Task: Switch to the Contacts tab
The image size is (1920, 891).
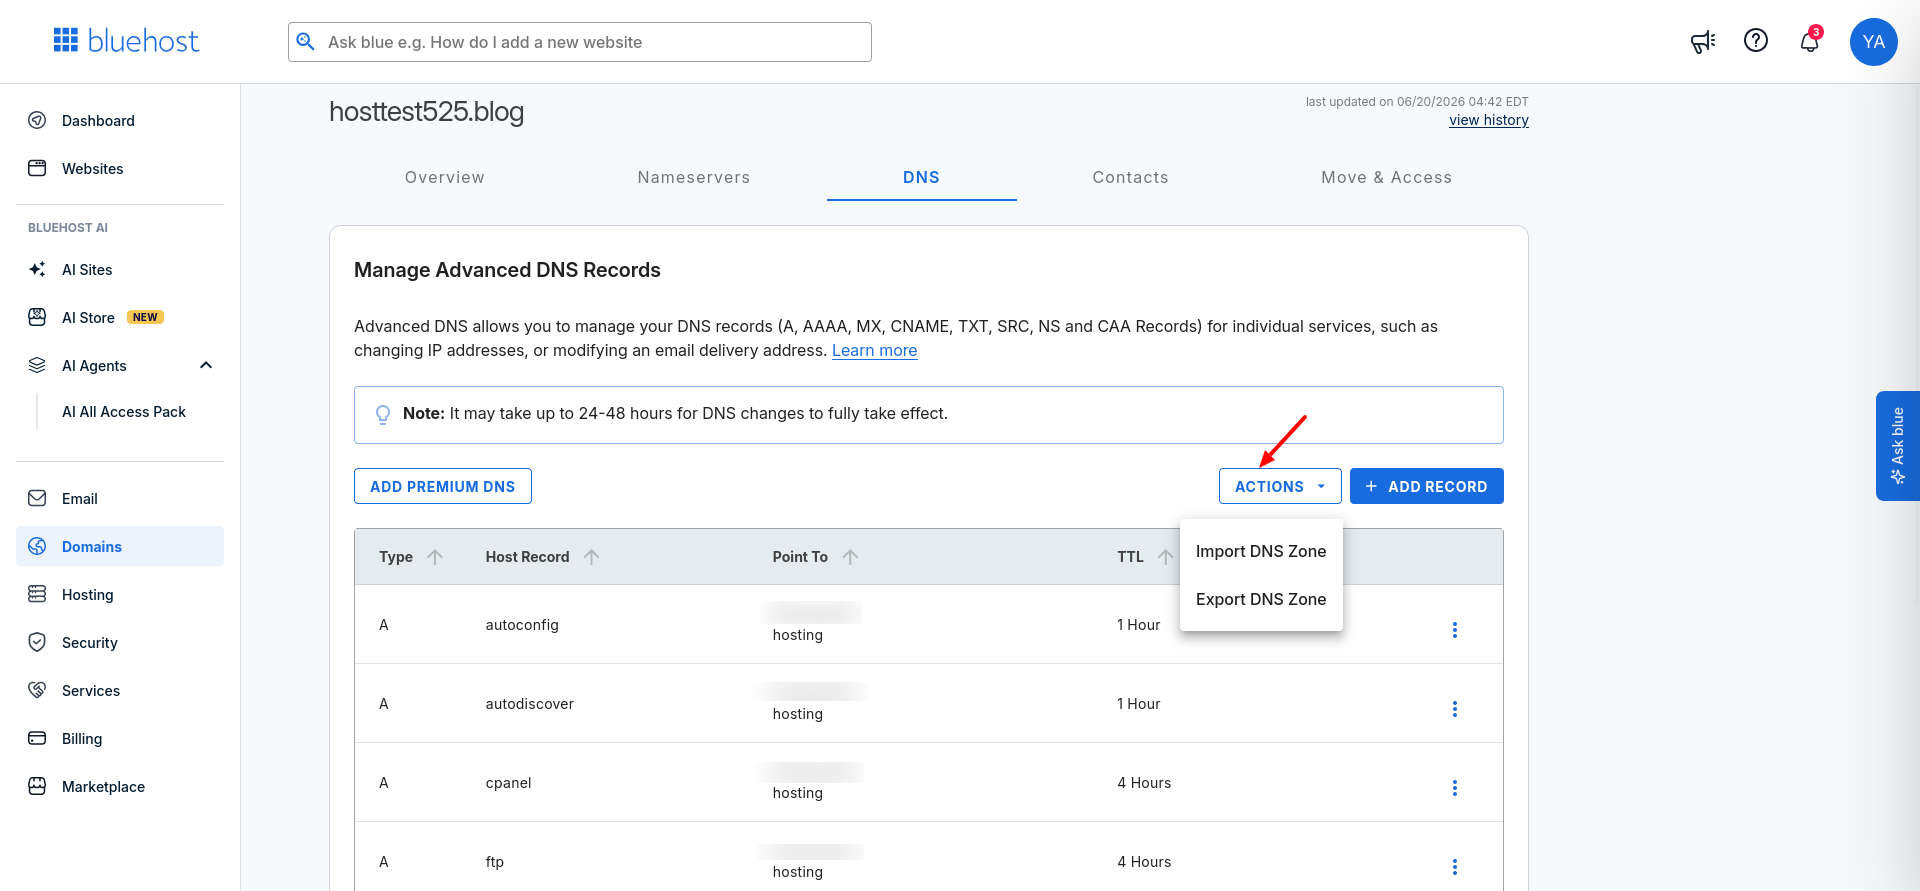Action: pos(1130,177)
